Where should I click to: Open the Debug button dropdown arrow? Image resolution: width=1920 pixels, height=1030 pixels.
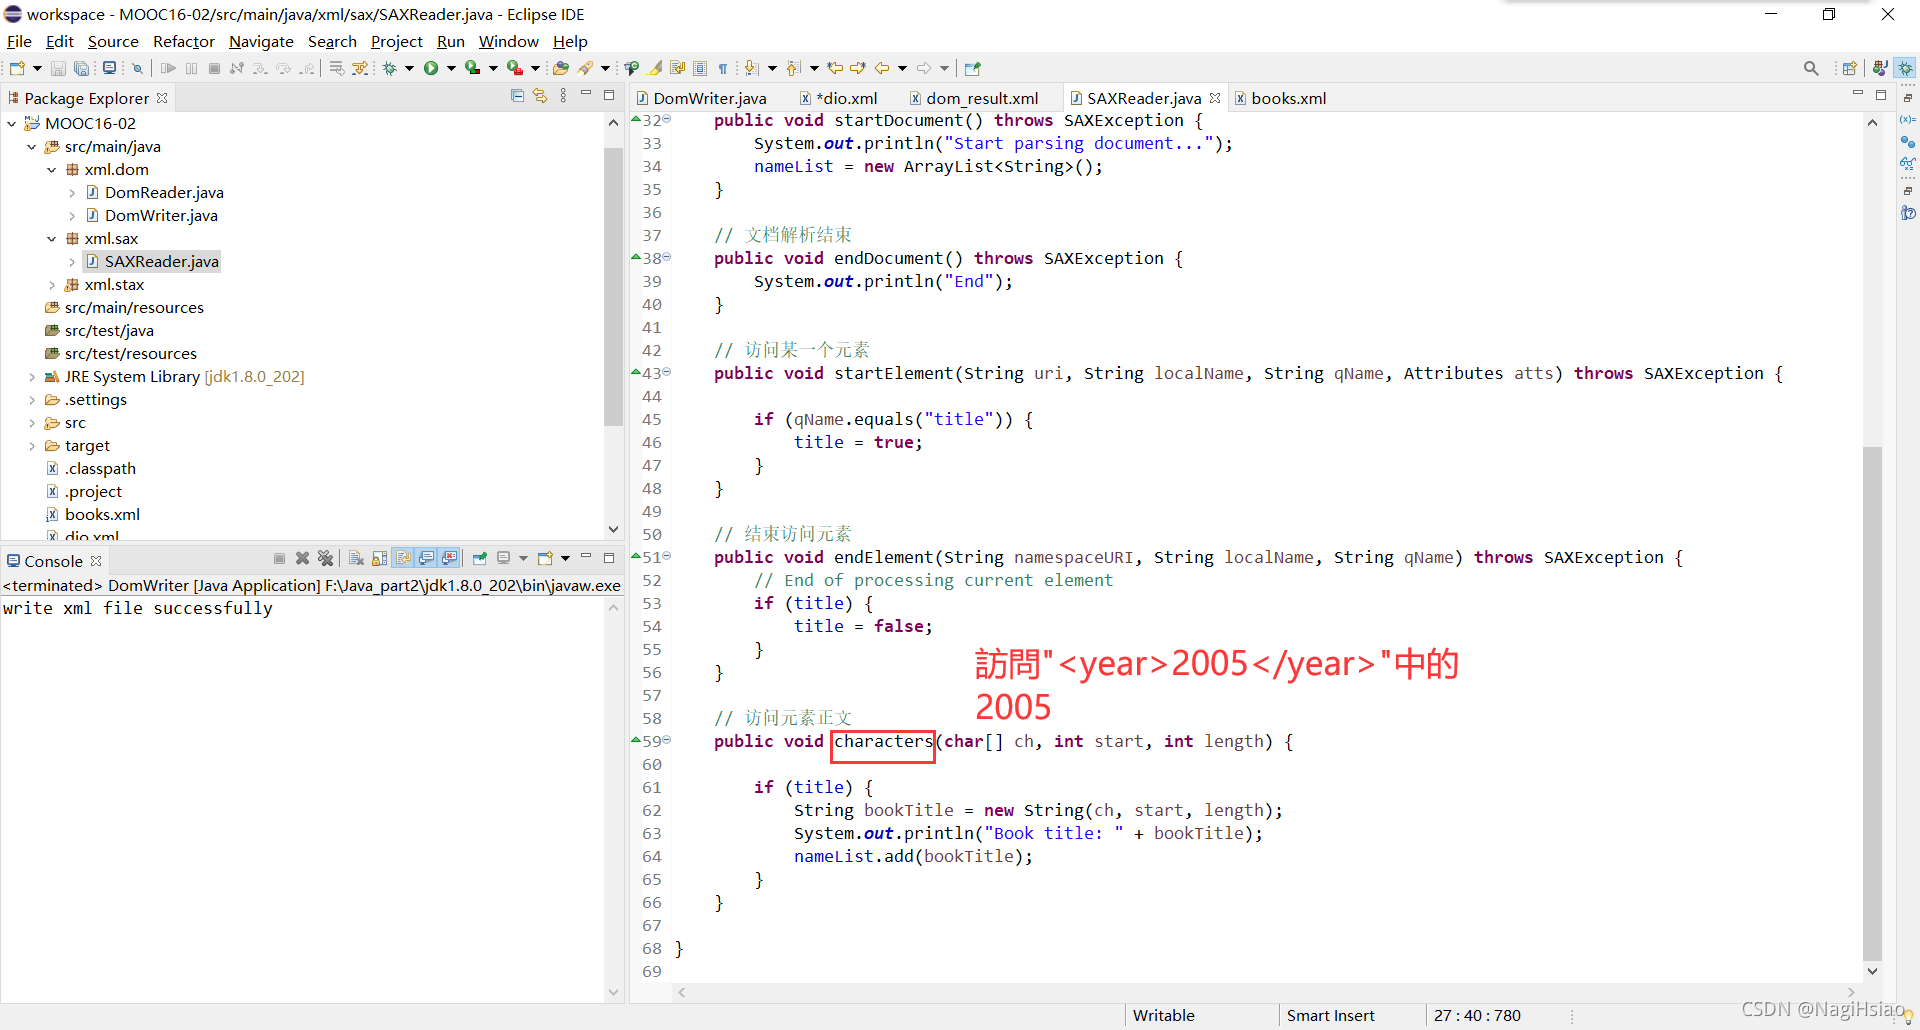pos(409,68)
